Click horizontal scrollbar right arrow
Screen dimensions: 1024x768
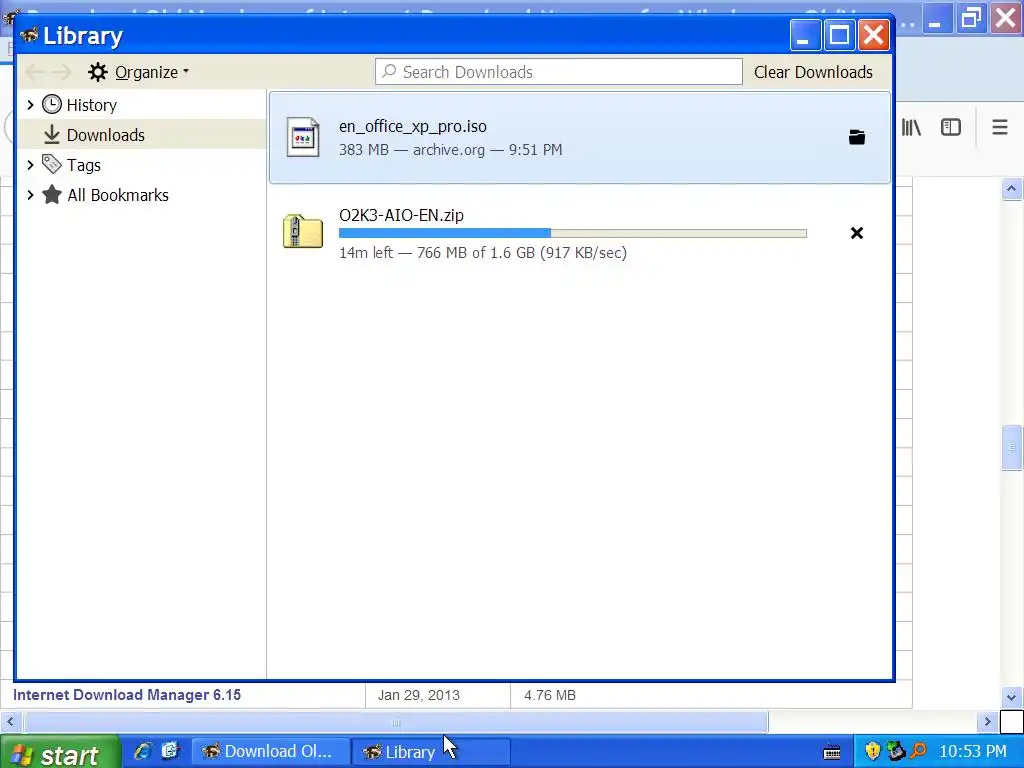click(x=987, y=722)
